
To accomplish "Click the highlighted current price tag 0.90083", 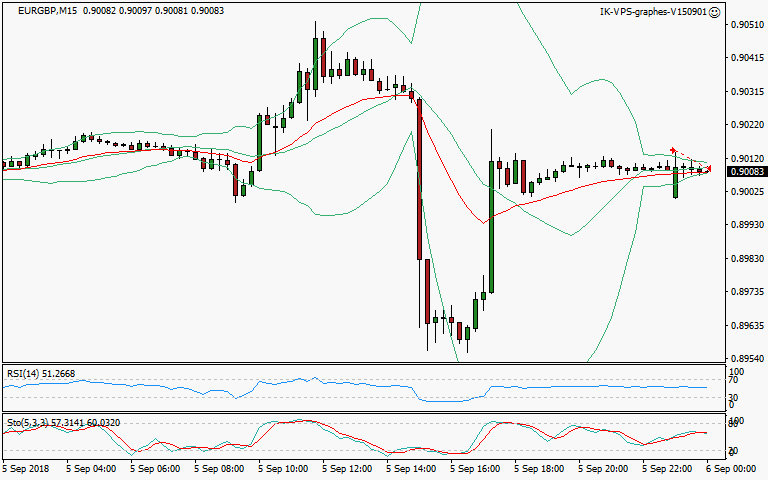I will [x=745, y=172].
